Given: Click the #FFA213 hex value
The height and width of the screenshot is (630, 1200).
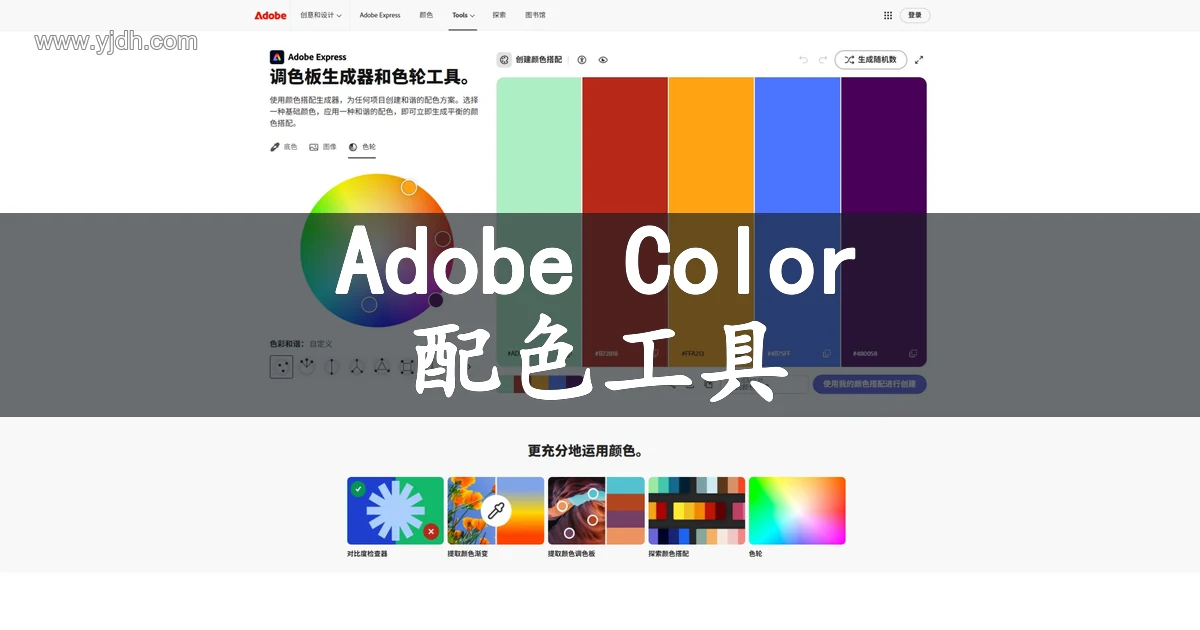Looking at the screenshot, I should click(693, 354).
